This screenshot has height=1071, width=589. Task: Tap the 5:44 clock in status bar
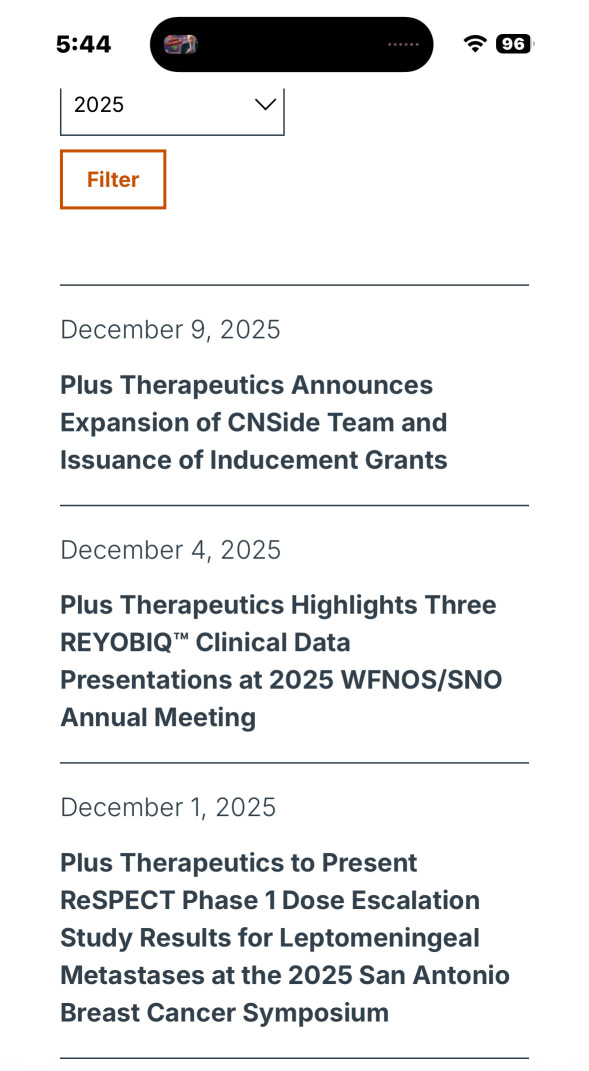(83, 44)
